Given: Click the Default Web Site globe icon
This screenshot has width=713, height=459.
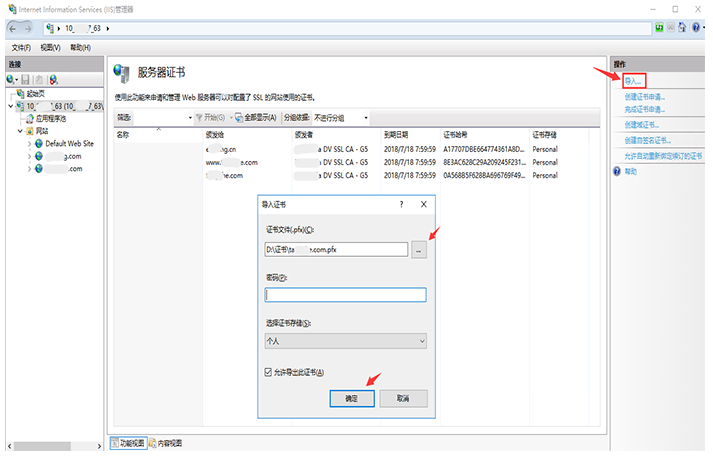Looking at the screenshot, I should click(38, 144).
